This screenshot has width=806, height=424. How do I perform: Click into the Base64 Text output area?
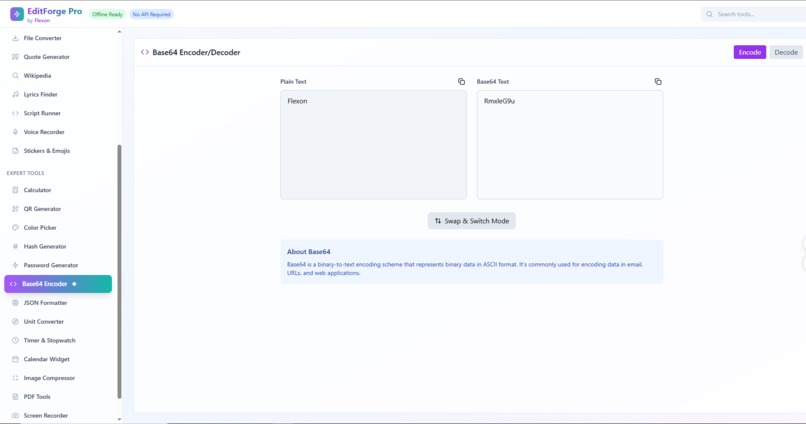570,145
